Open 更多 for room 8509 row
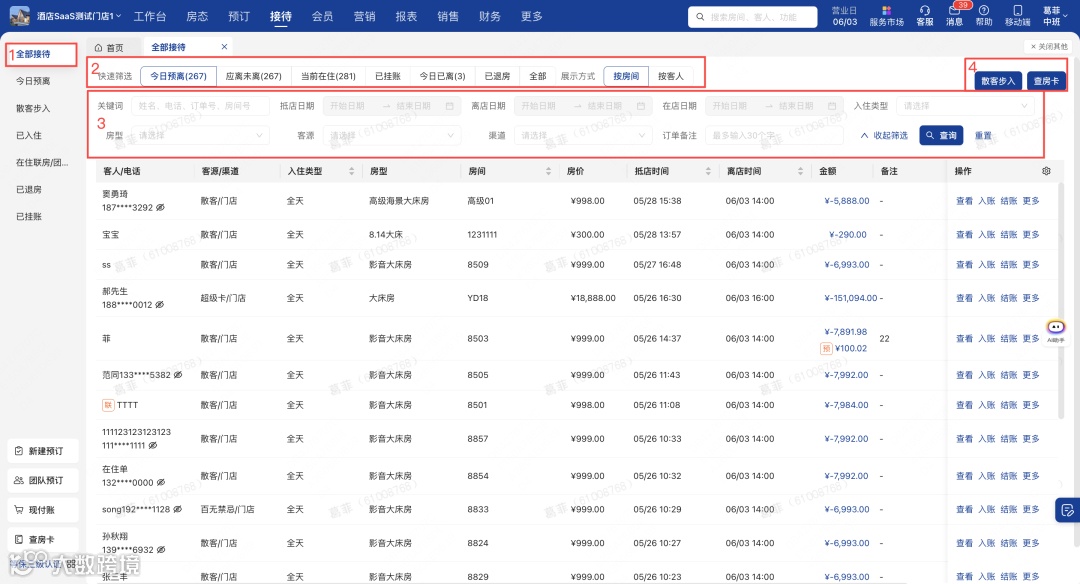The height and width of the screenshot is (584, 1080). 1030,264
